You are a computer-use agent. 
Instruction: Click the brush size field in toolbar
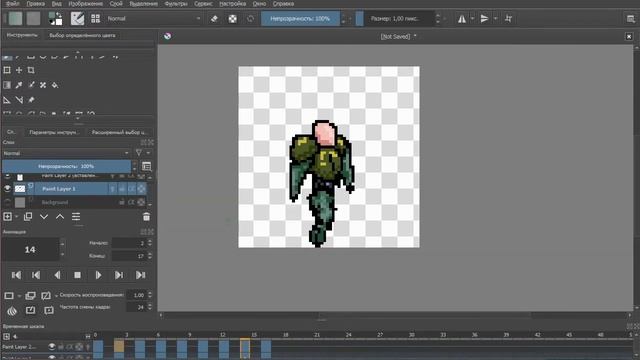click(x=395, y=18)
